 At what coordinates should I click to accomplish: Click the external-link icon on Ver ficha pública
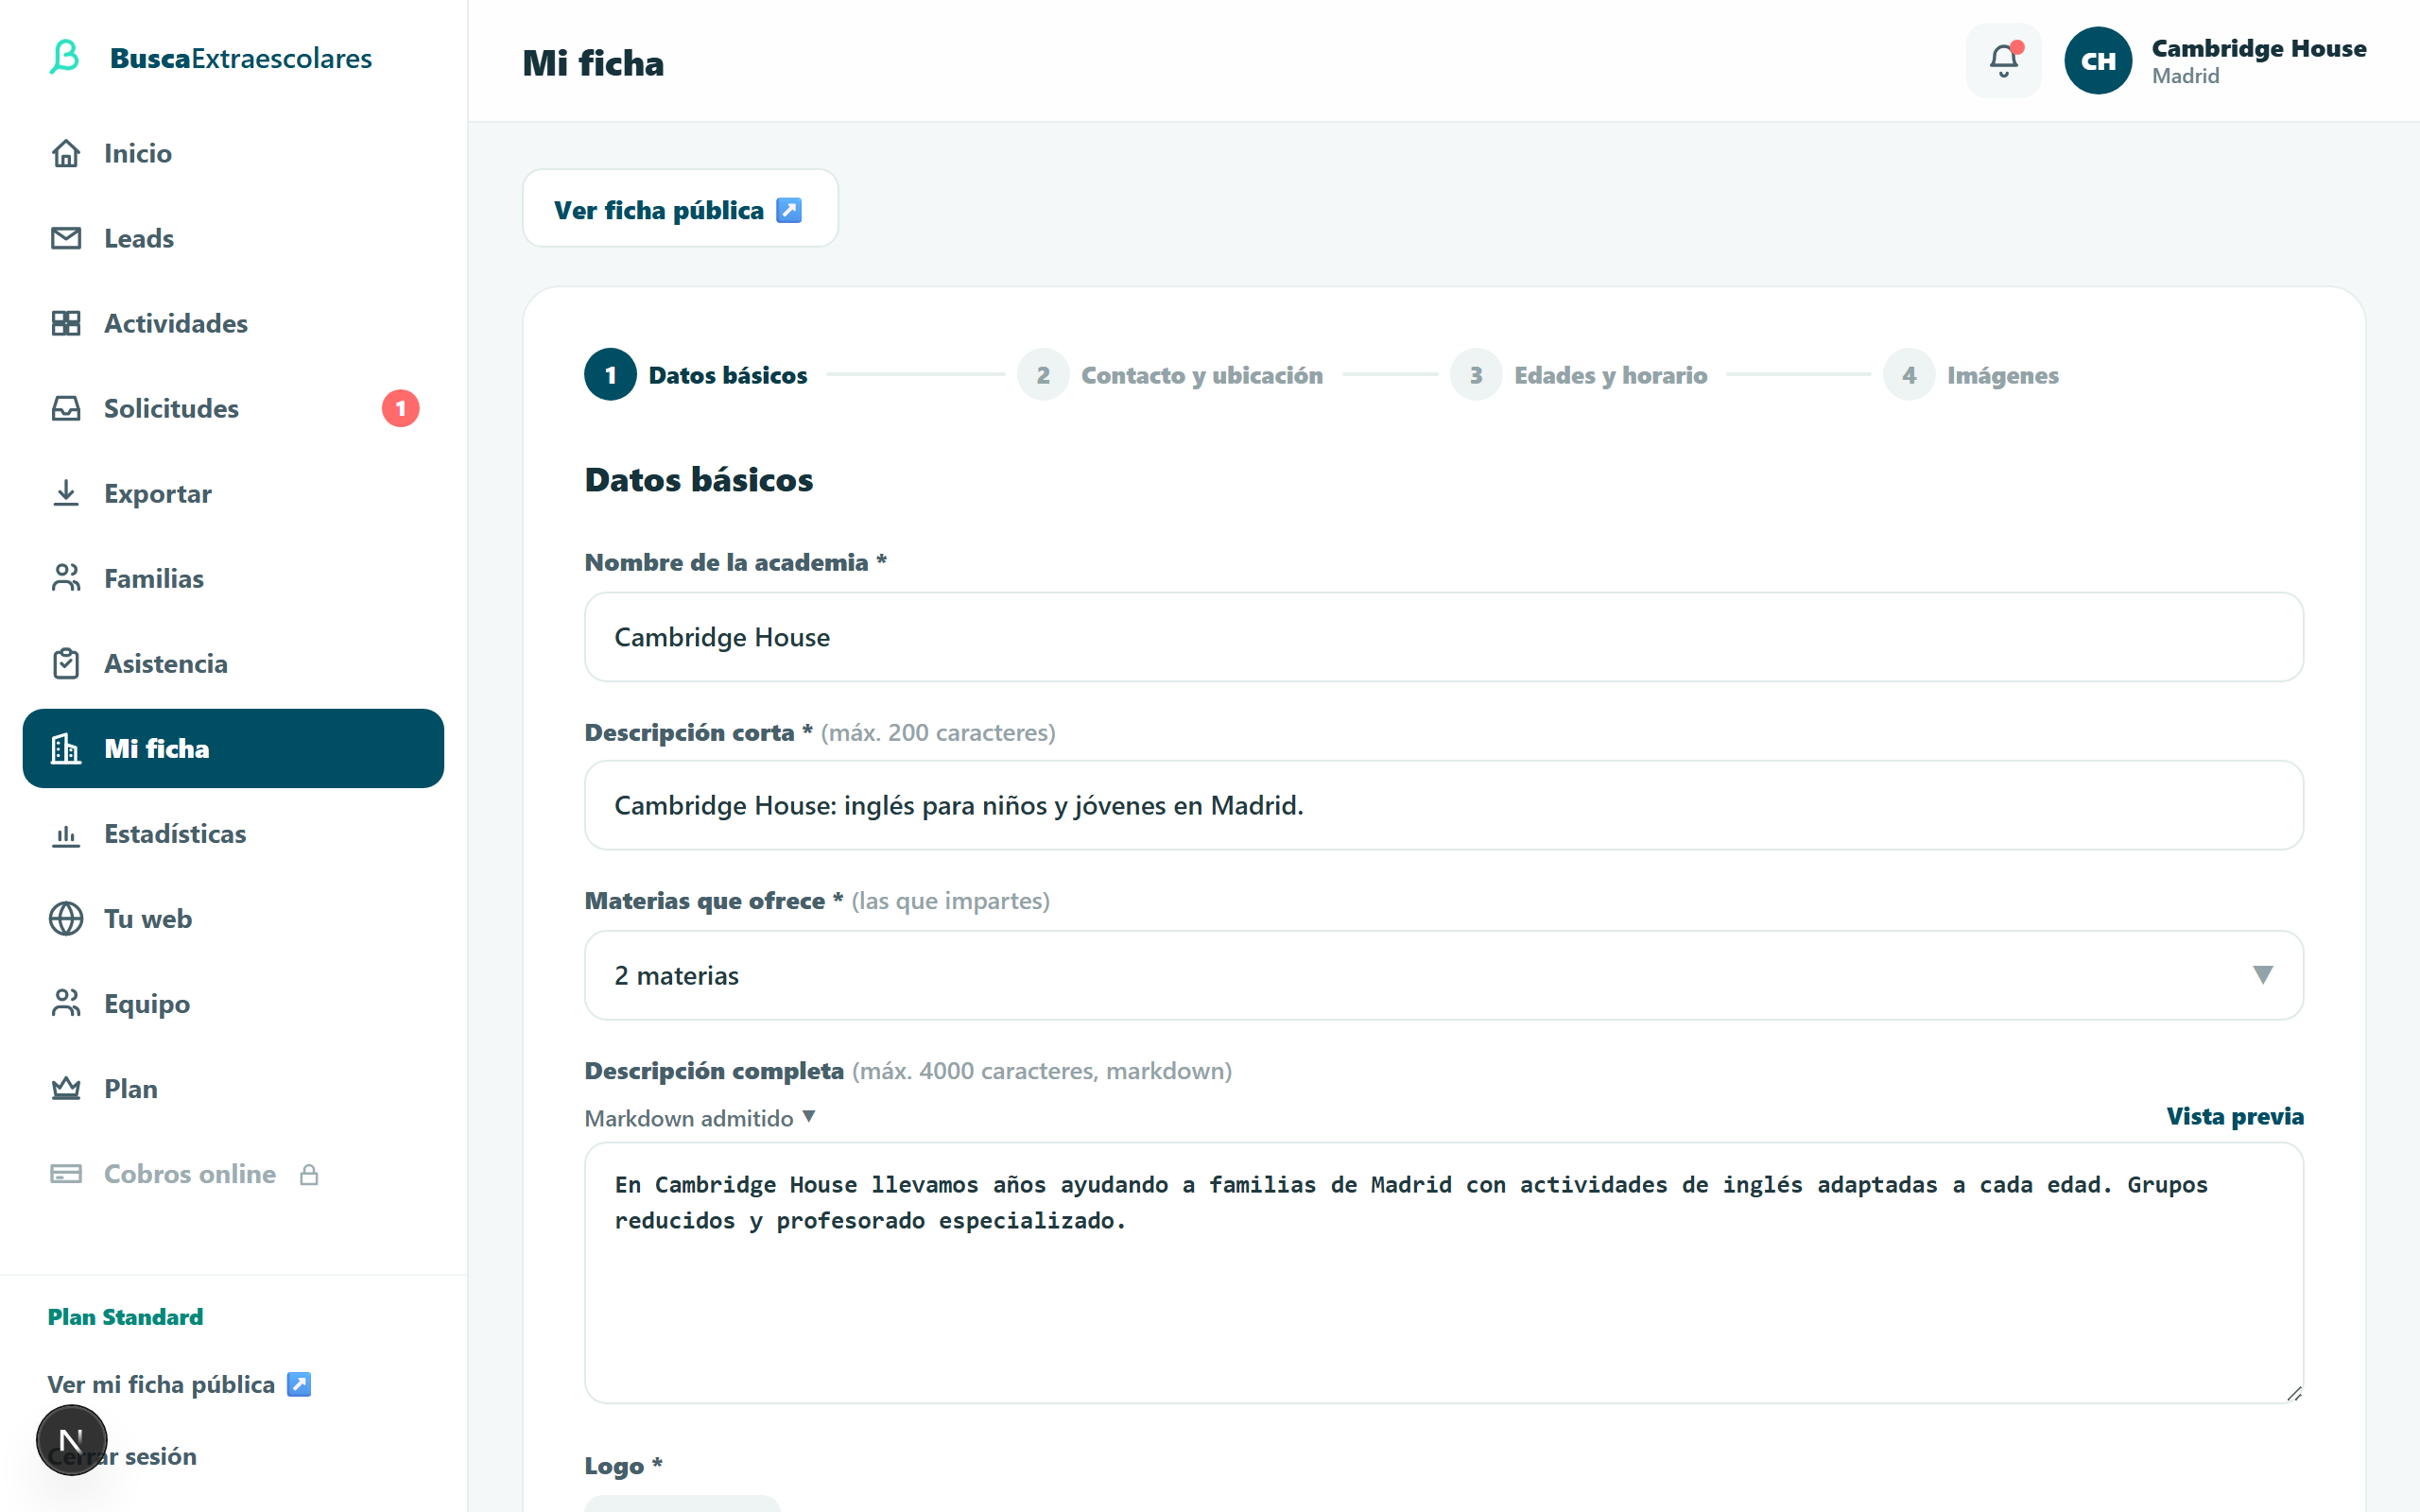[789, 210]
